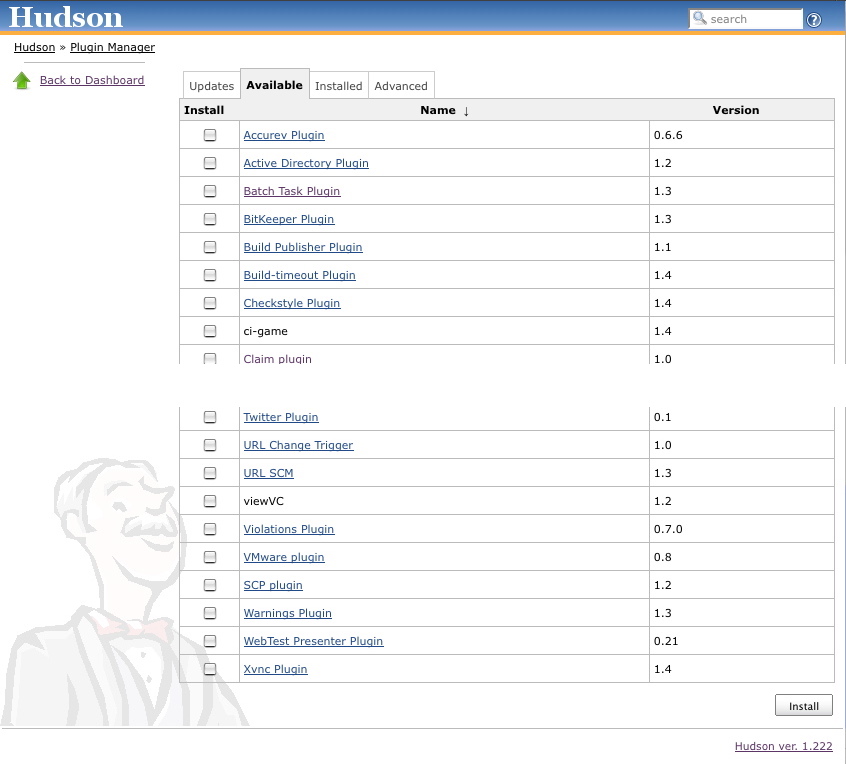The width and height of the screenshot is (846, 764).
Task: Enable the Checkstyle Plugin checkbox
Action: pyautogui.click(x=210, y=303)
